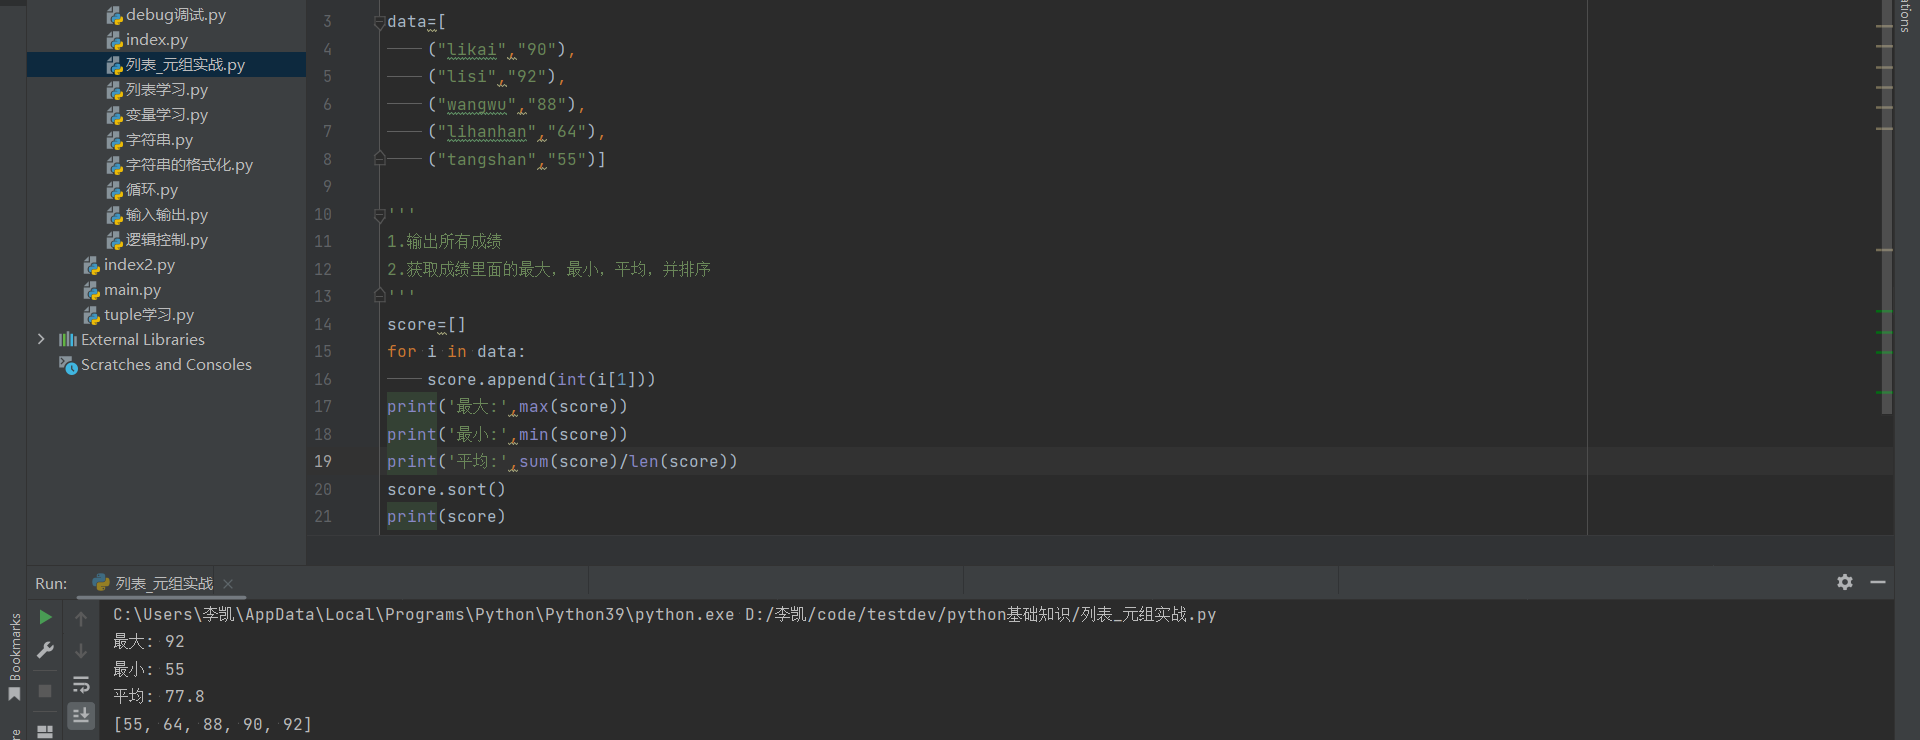The height and width of the screenshot is (740, 1920).
Task: Click the Bookmarks ribbon icon
Action: (14, 694)
